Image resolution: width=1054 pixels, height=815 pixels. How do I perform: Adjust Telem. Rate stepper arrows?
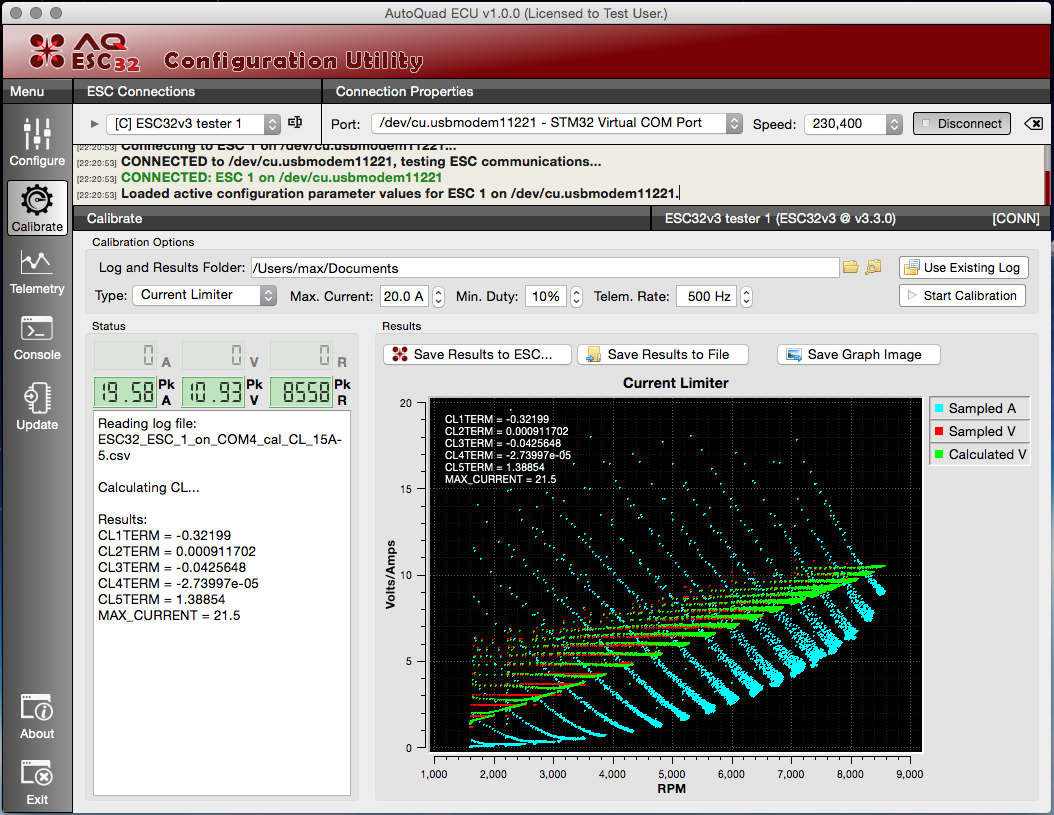[746, 296]
